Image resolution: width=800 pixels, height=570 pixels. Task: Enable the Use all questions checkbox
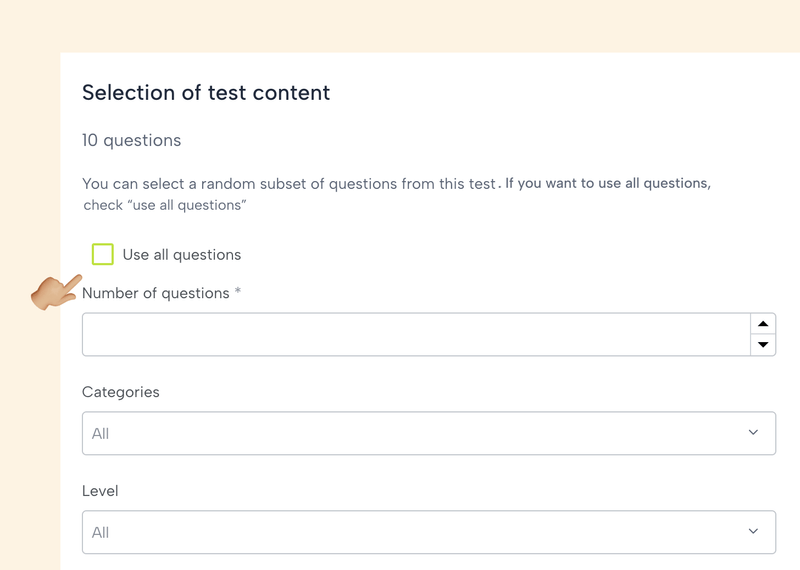tap(102, 254)
